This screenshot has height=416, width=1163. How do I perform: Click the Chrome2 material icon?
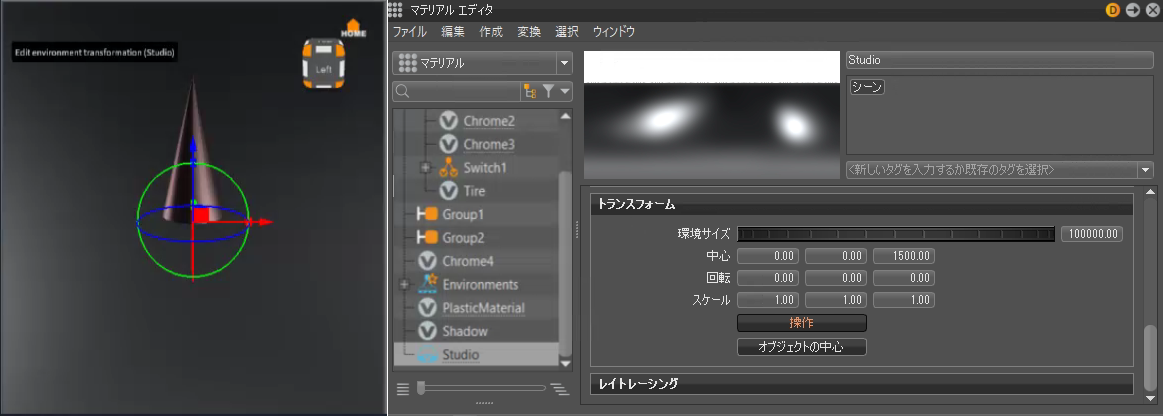(x=448, y=120)
